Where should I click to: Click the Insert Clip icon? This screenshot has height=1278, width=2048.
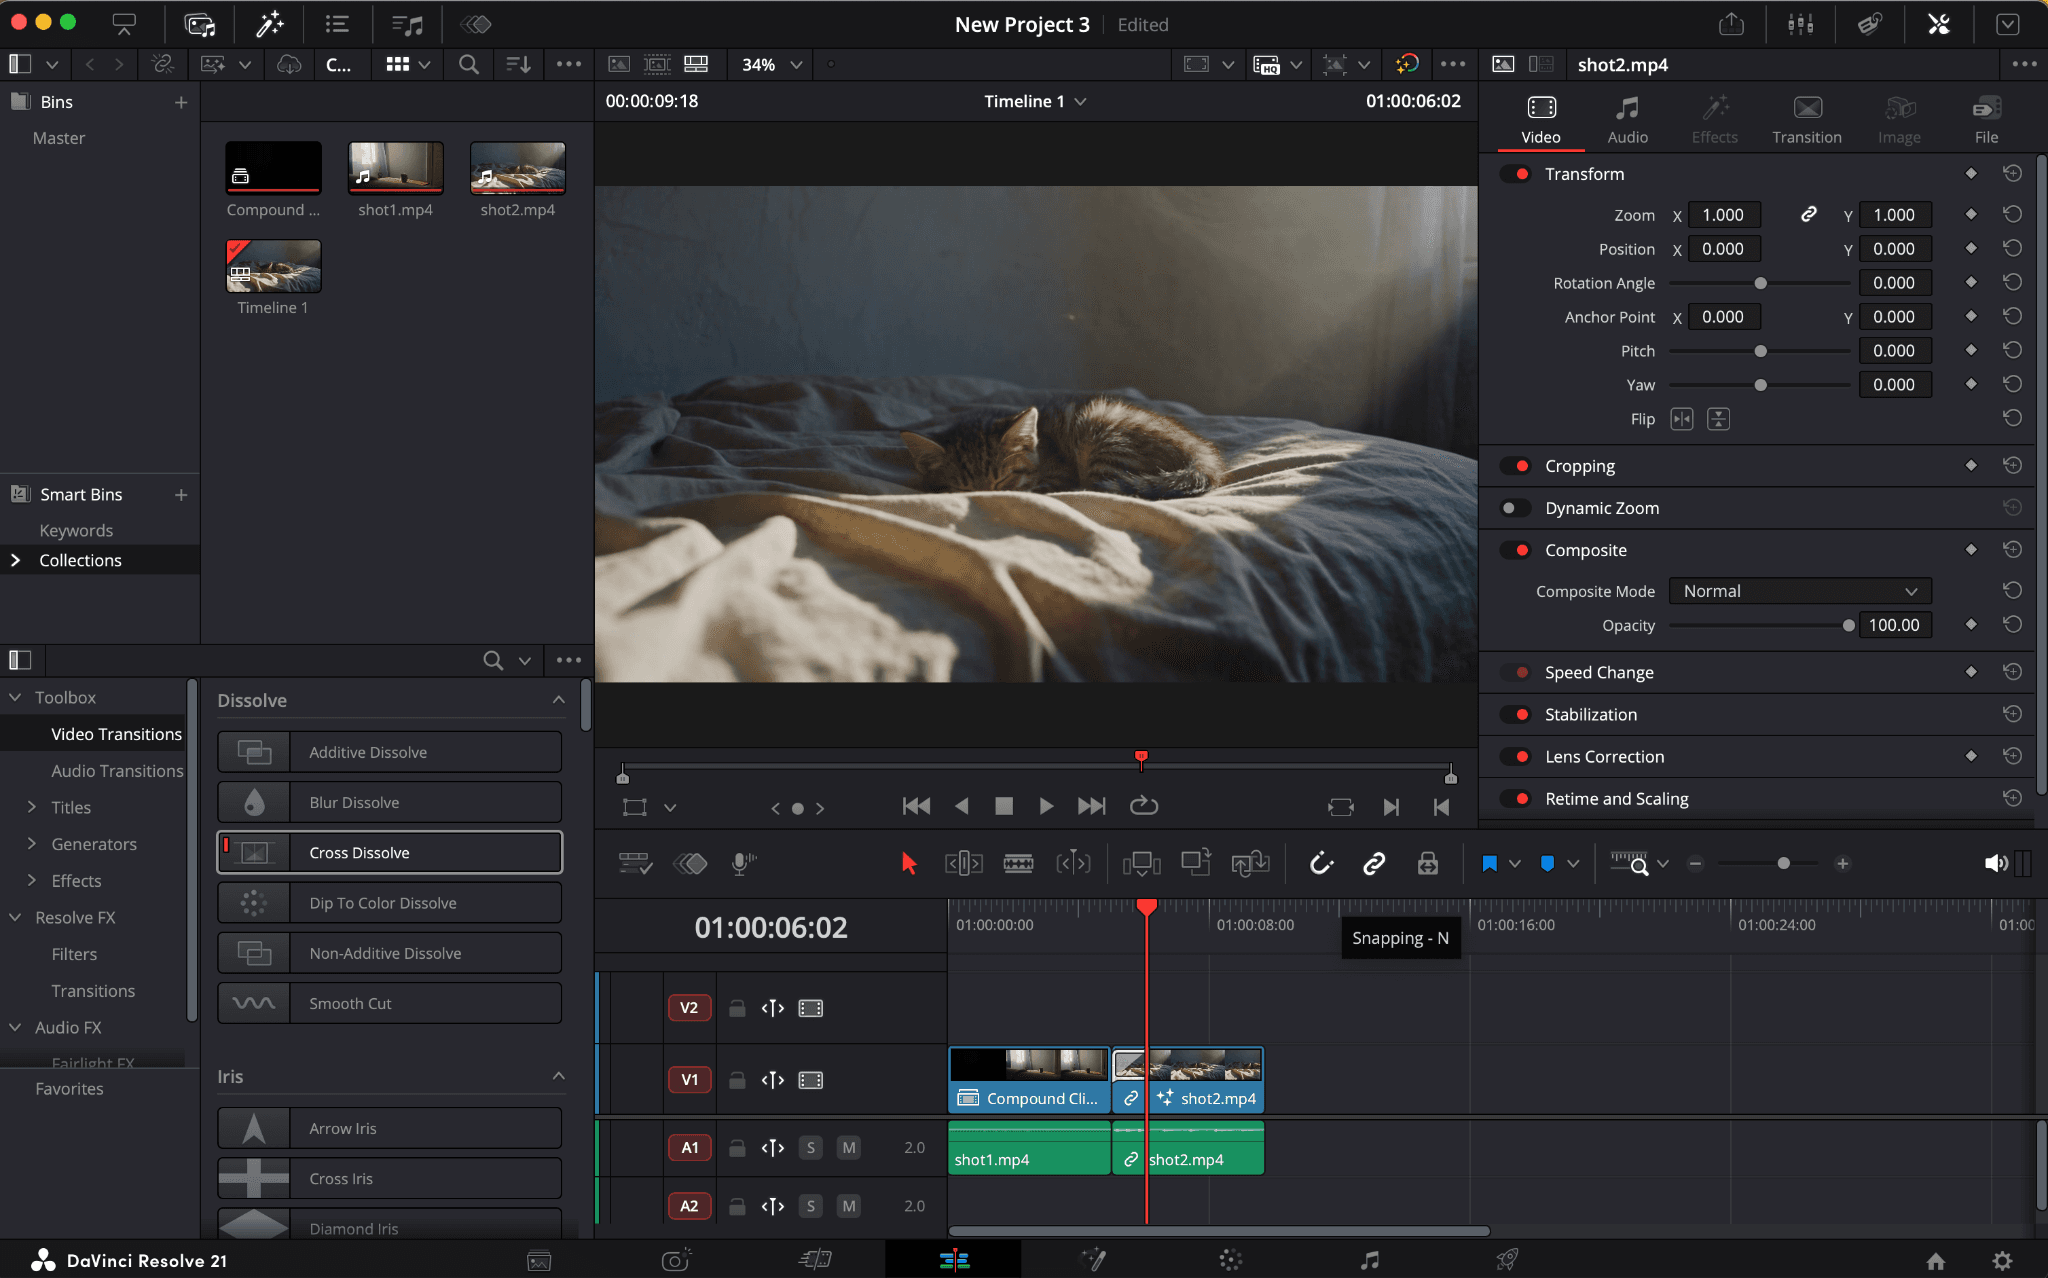point(1141,863)
